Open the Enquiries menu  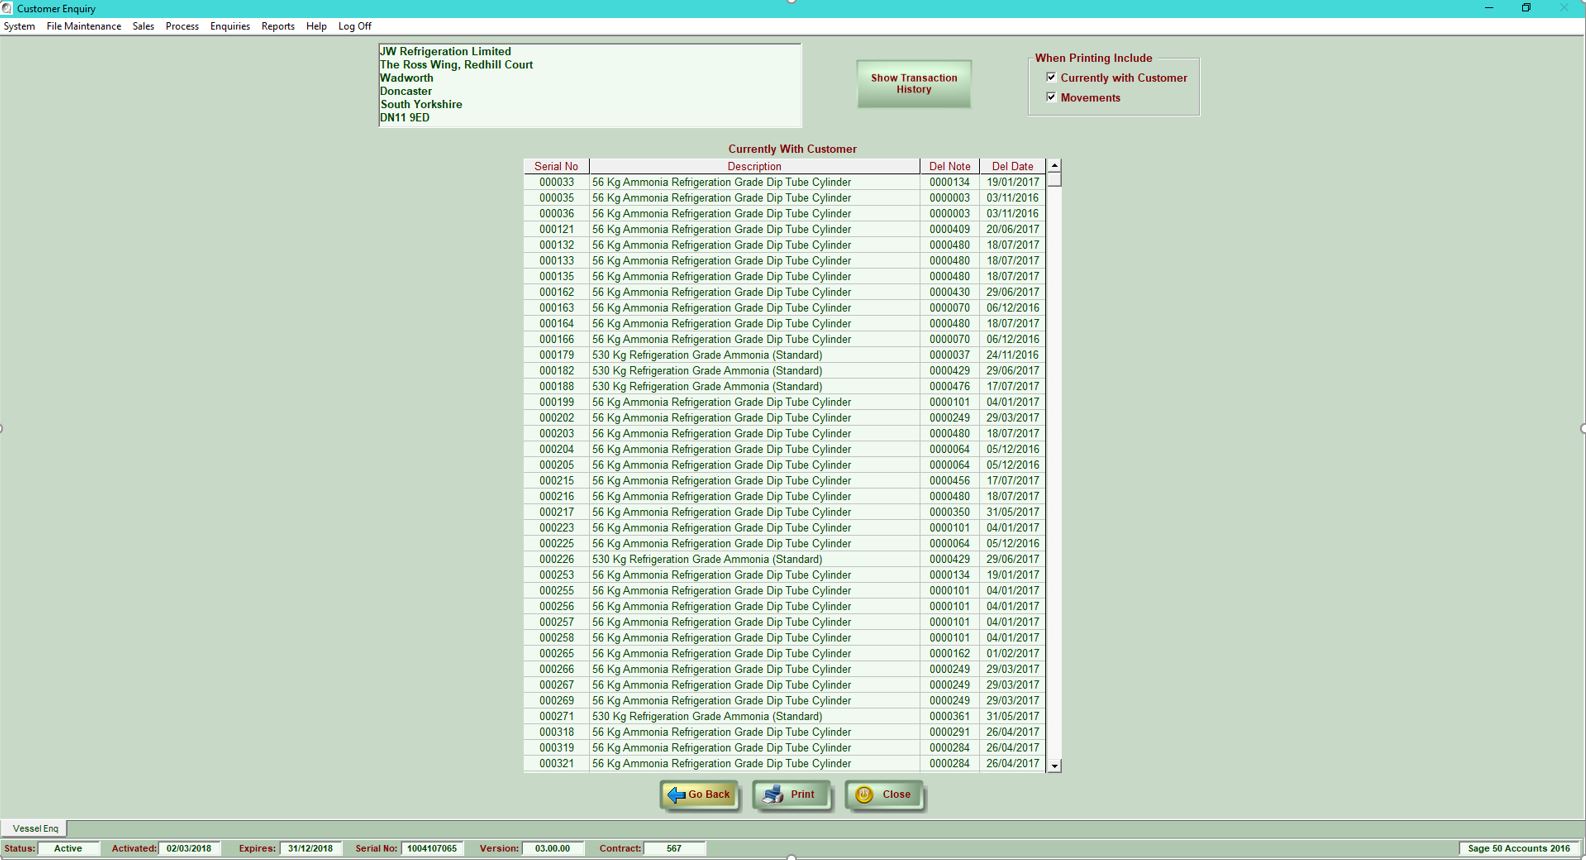tap(230, 26)
